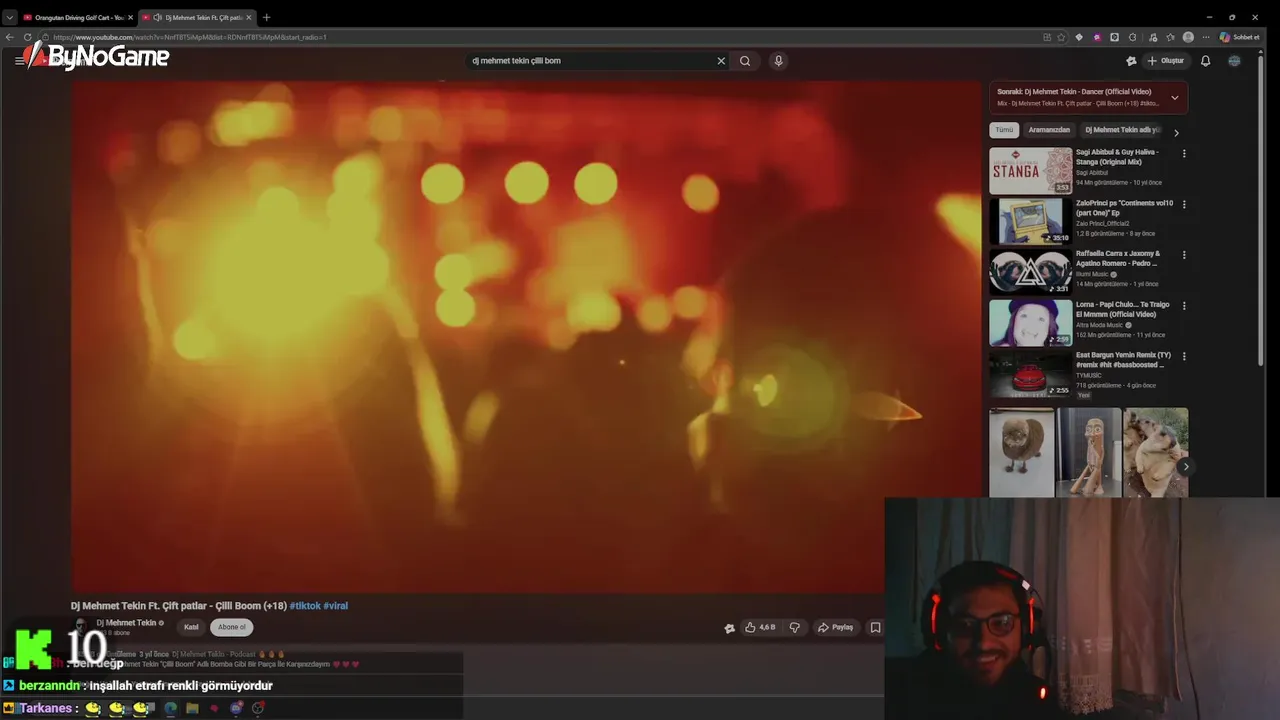Open YouTube notifications bell
The height and width of the screenshot is (720, 1280).
[x=1205, y=61]
